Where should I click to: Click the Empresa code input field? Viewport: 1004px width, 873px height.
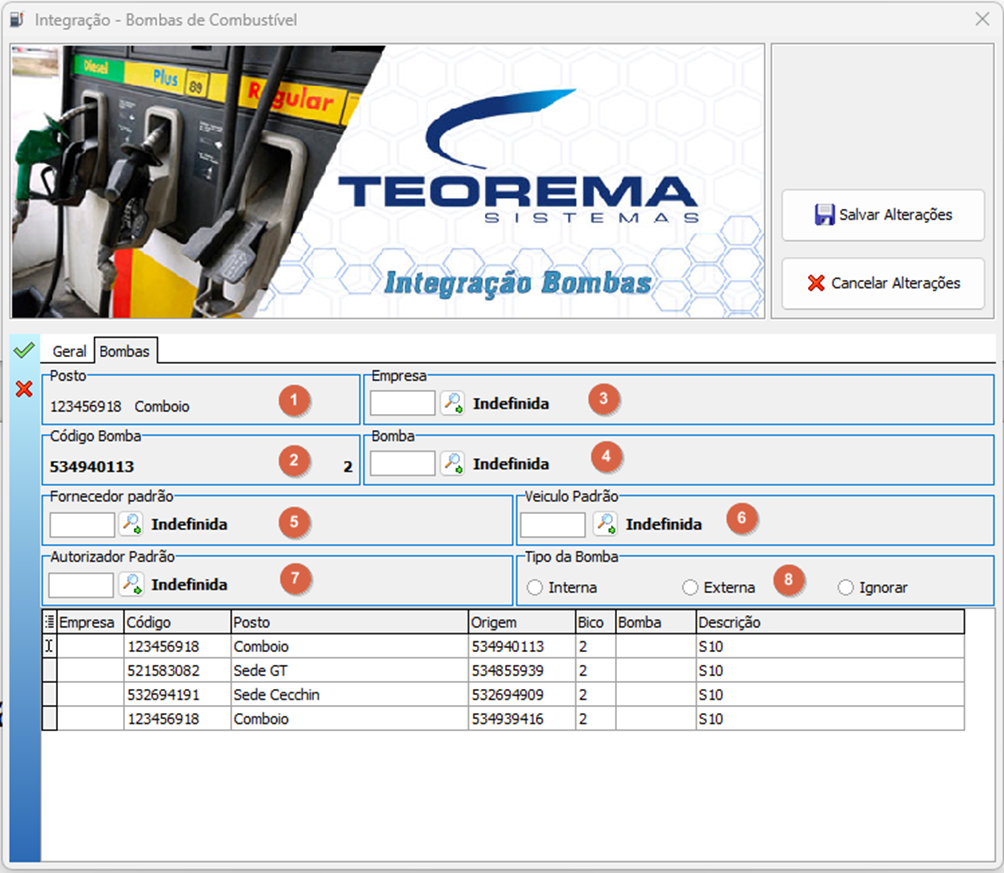pyautogui.click(x=403, y=403)
